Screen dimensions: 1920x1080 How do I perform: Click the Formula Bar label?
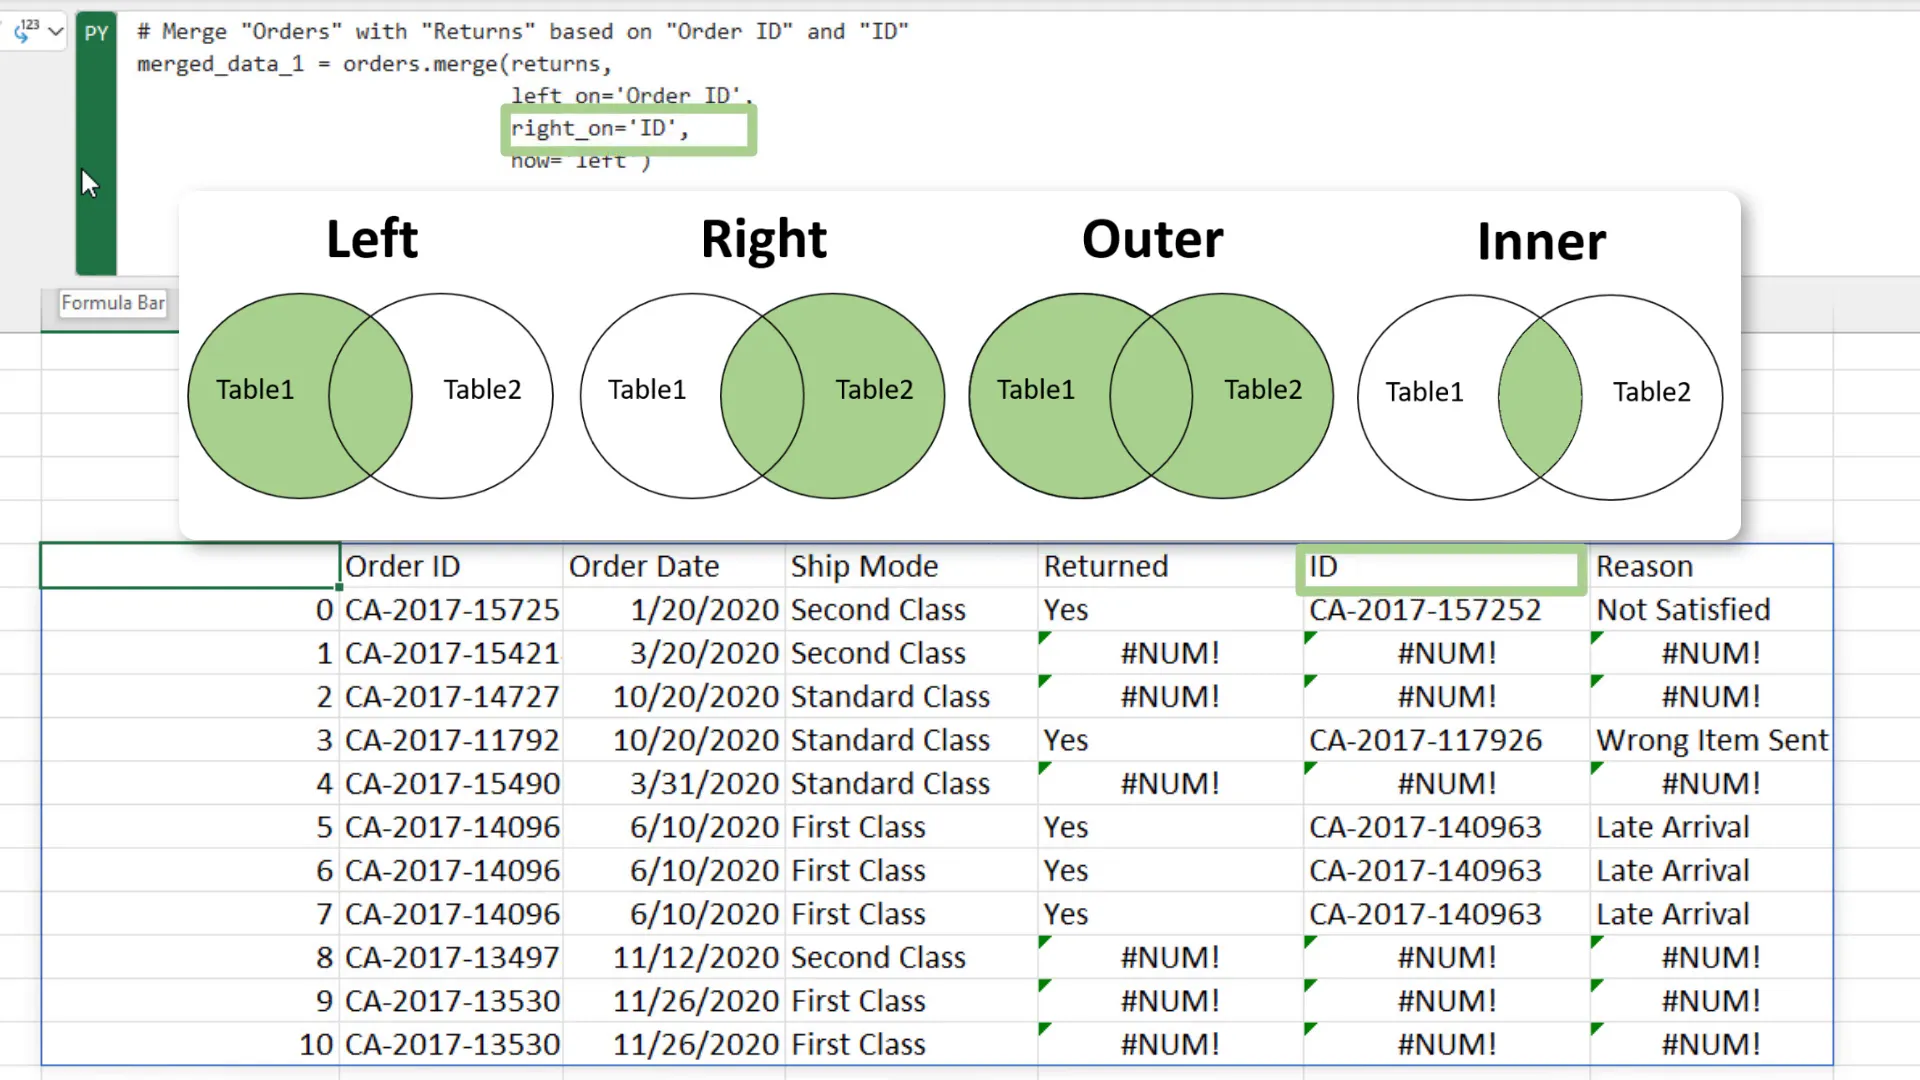pyautogui.click(x=112, y=302)
